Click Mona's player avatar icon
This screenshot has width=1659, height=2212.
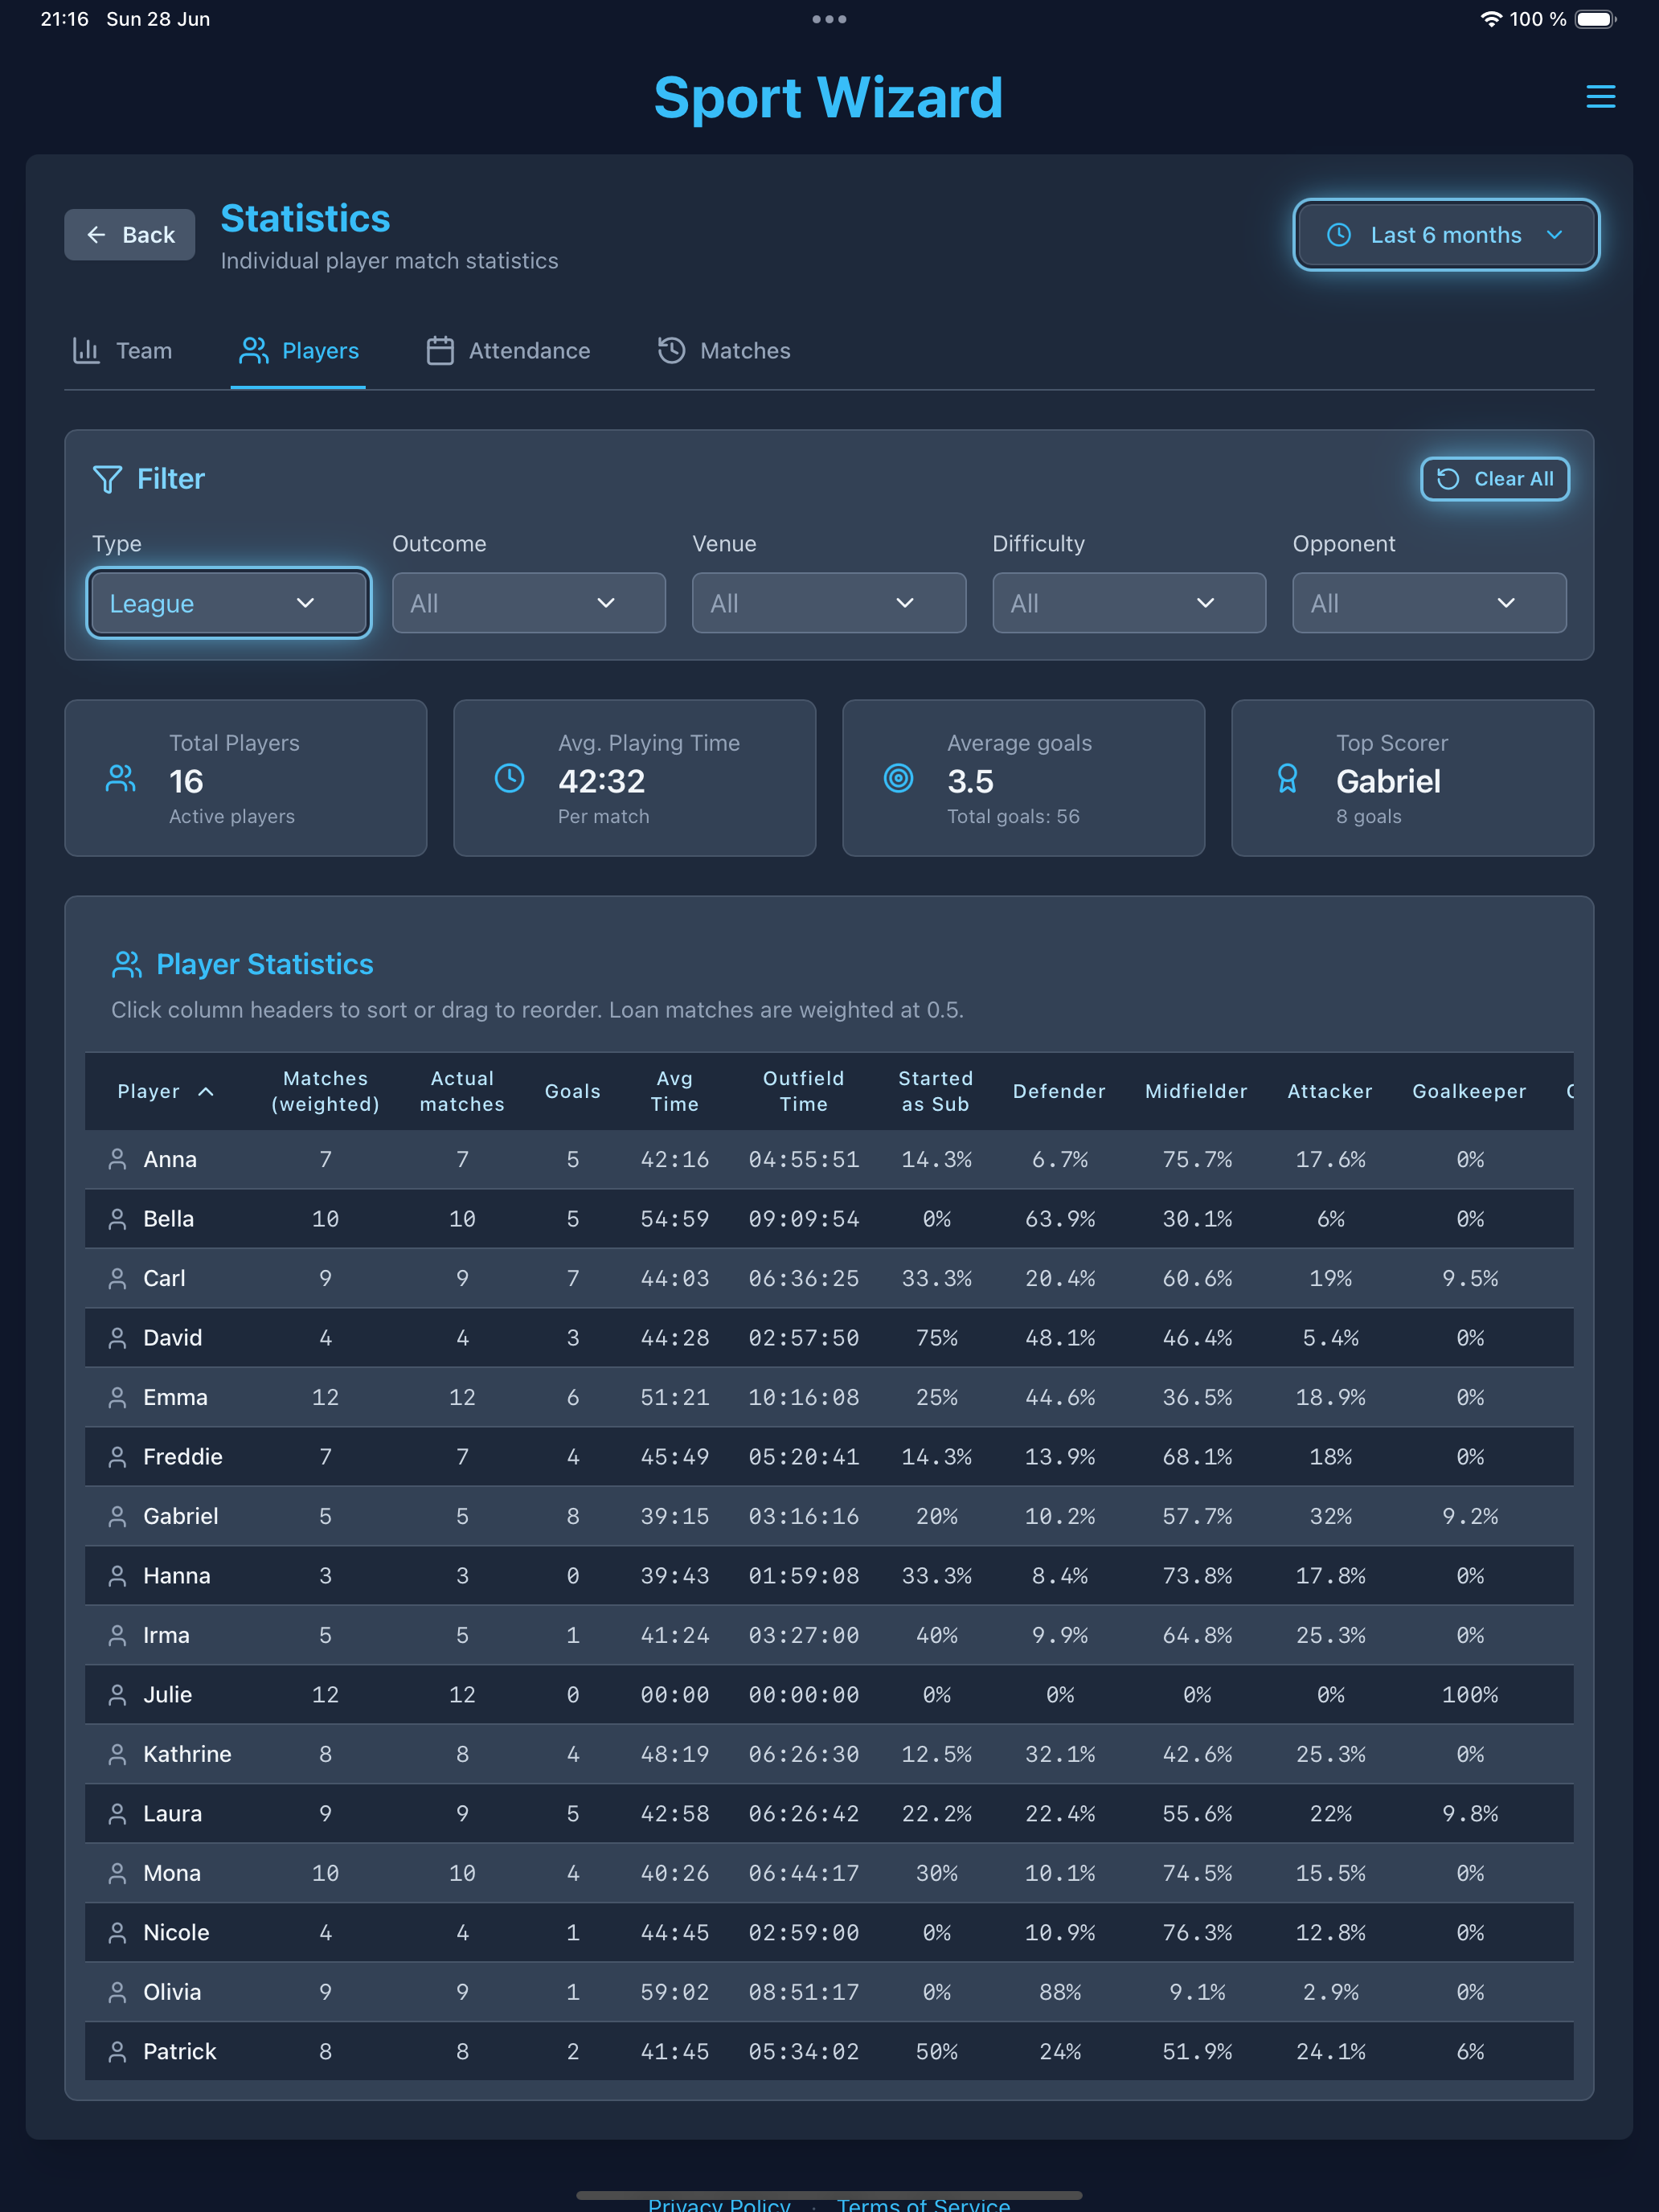117,1873
